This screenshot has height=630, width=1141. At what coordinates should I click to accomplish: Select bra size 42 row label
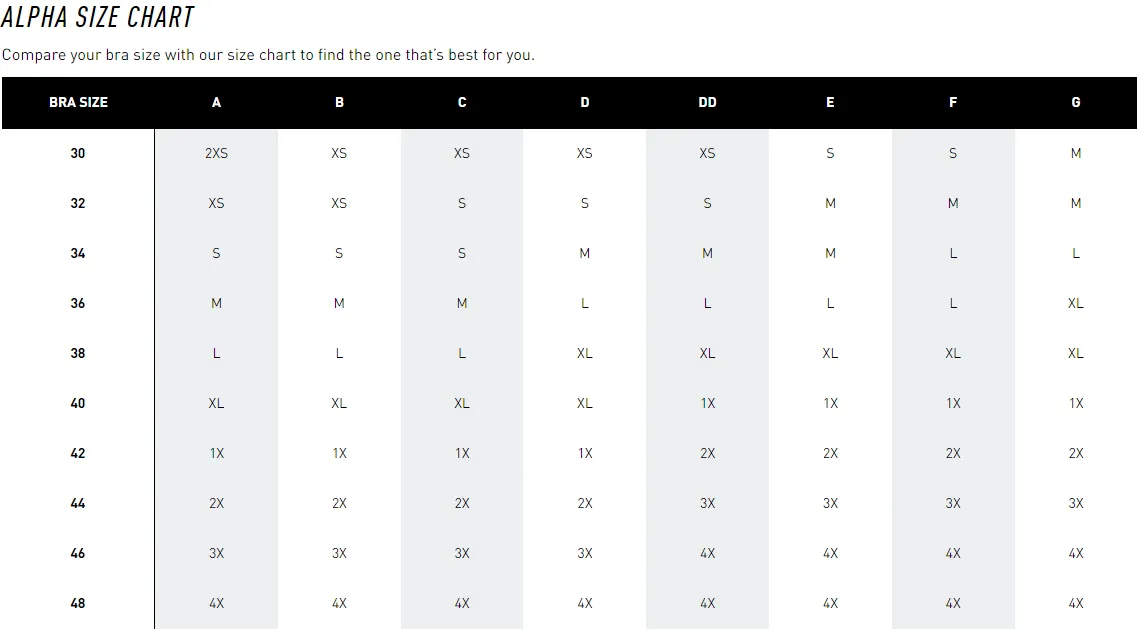pyautogui.click(x=78, y=453)
